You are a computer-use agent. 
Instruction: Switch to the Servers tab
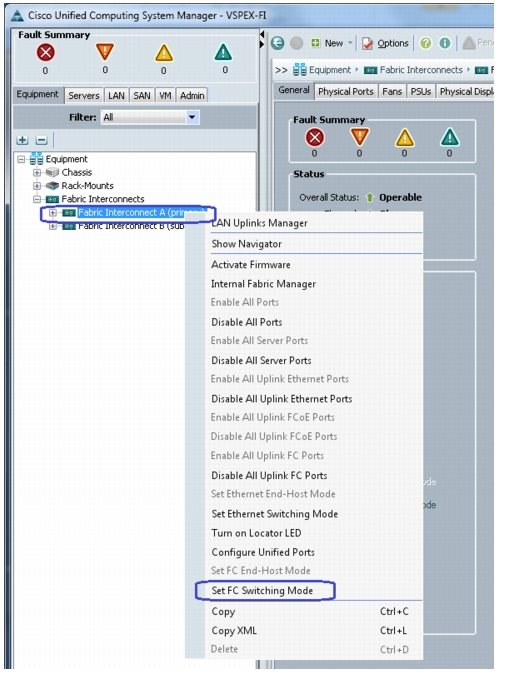pyautogui.click(x=84, y=96)
